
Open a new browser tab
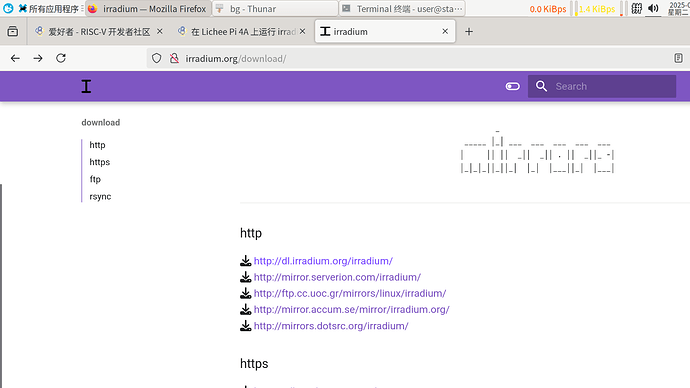coord(469,32)
